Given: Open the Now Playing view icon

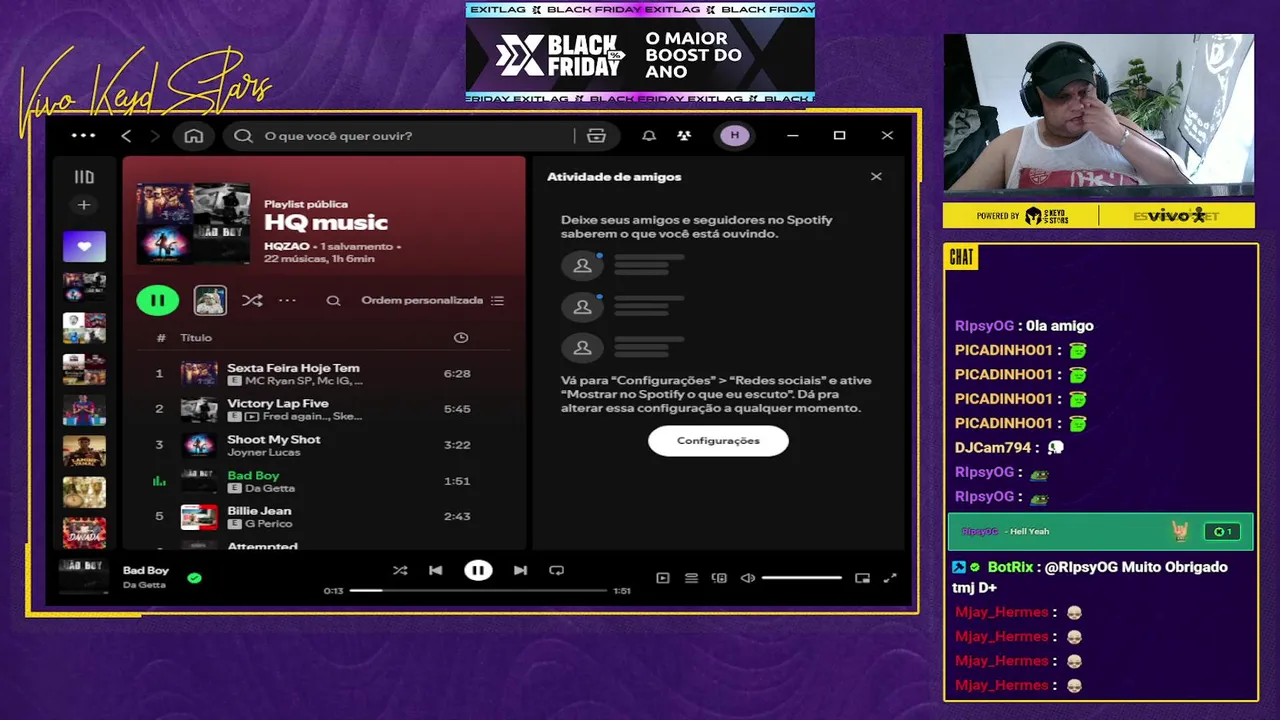Looking at the screenshot, I should tap(663, 578).
